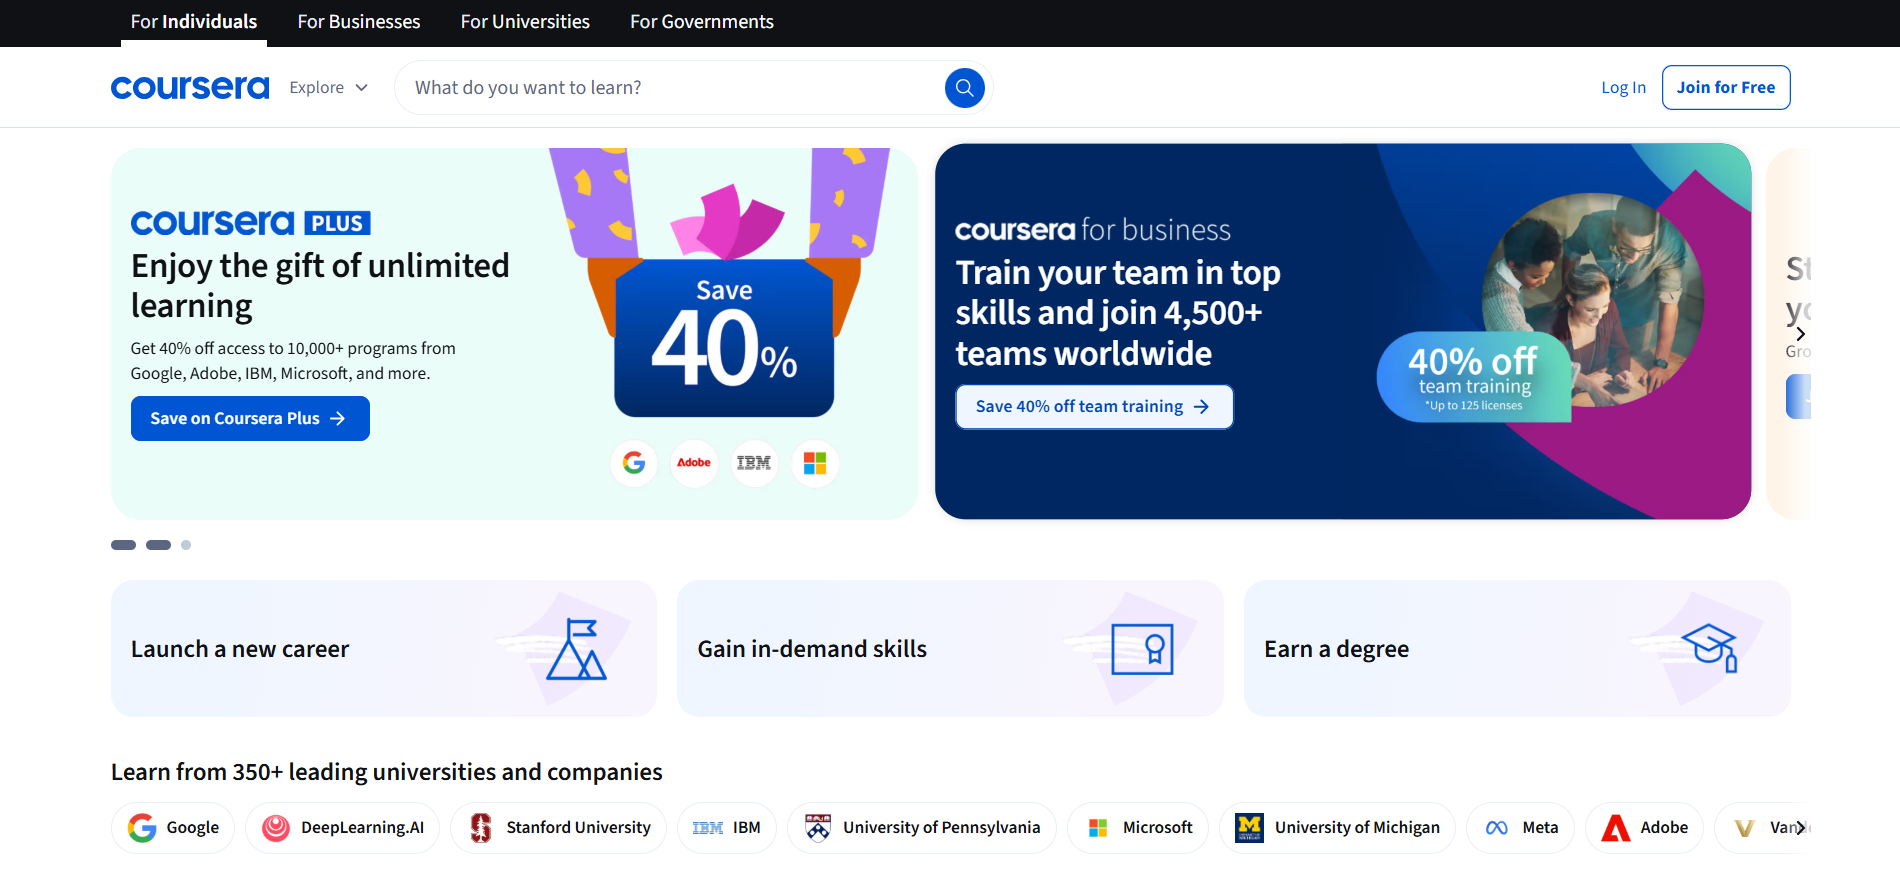Image resolution: width=1900 pixels, height=877 pixels.
Task: Select the third carousel indicator dot
Action: pos(186,545)
